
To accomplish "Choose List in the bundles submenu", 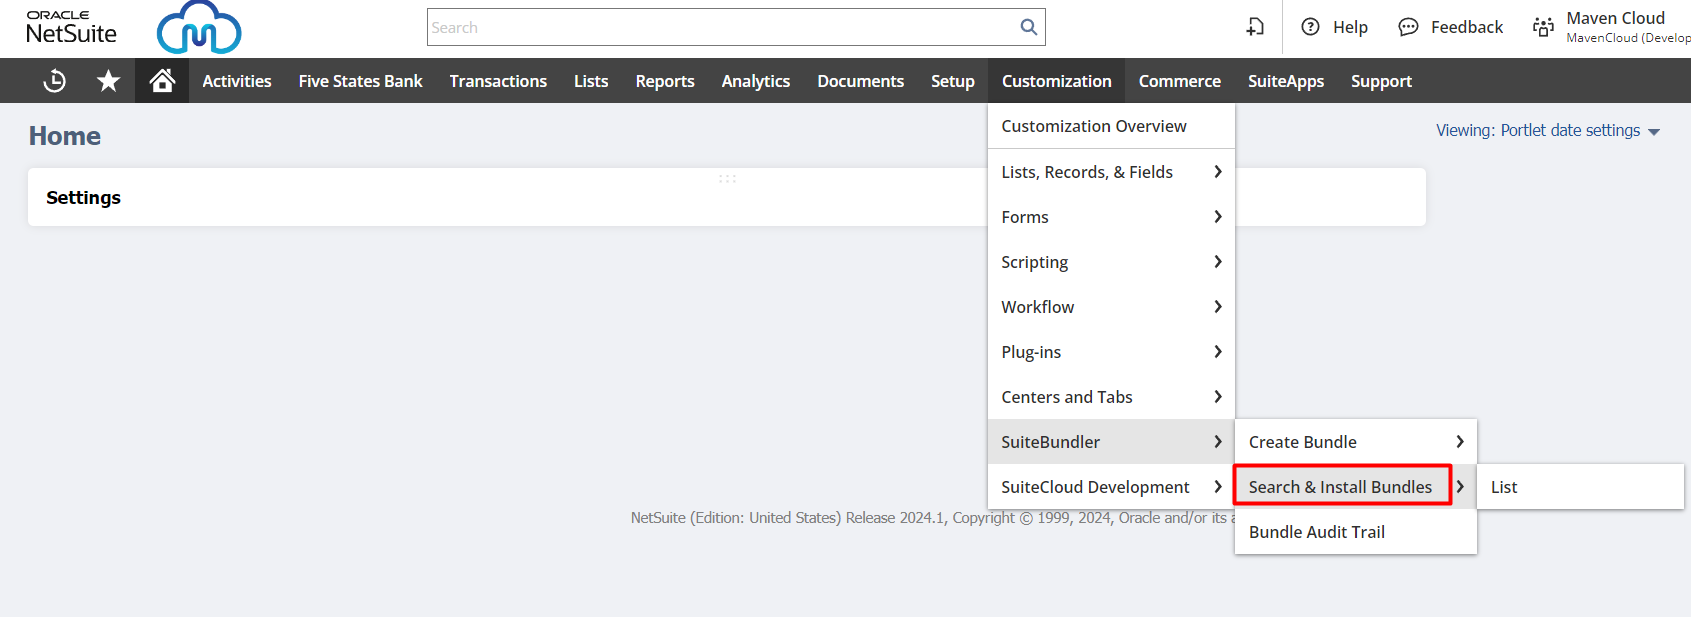I will point(1504,487).
